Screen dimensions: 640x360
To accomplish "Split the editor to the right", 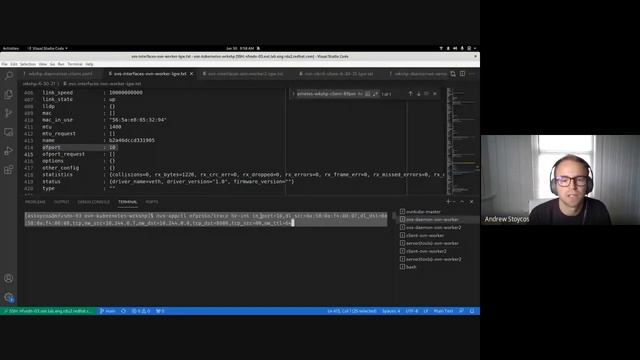I will [x=462, y=74].
